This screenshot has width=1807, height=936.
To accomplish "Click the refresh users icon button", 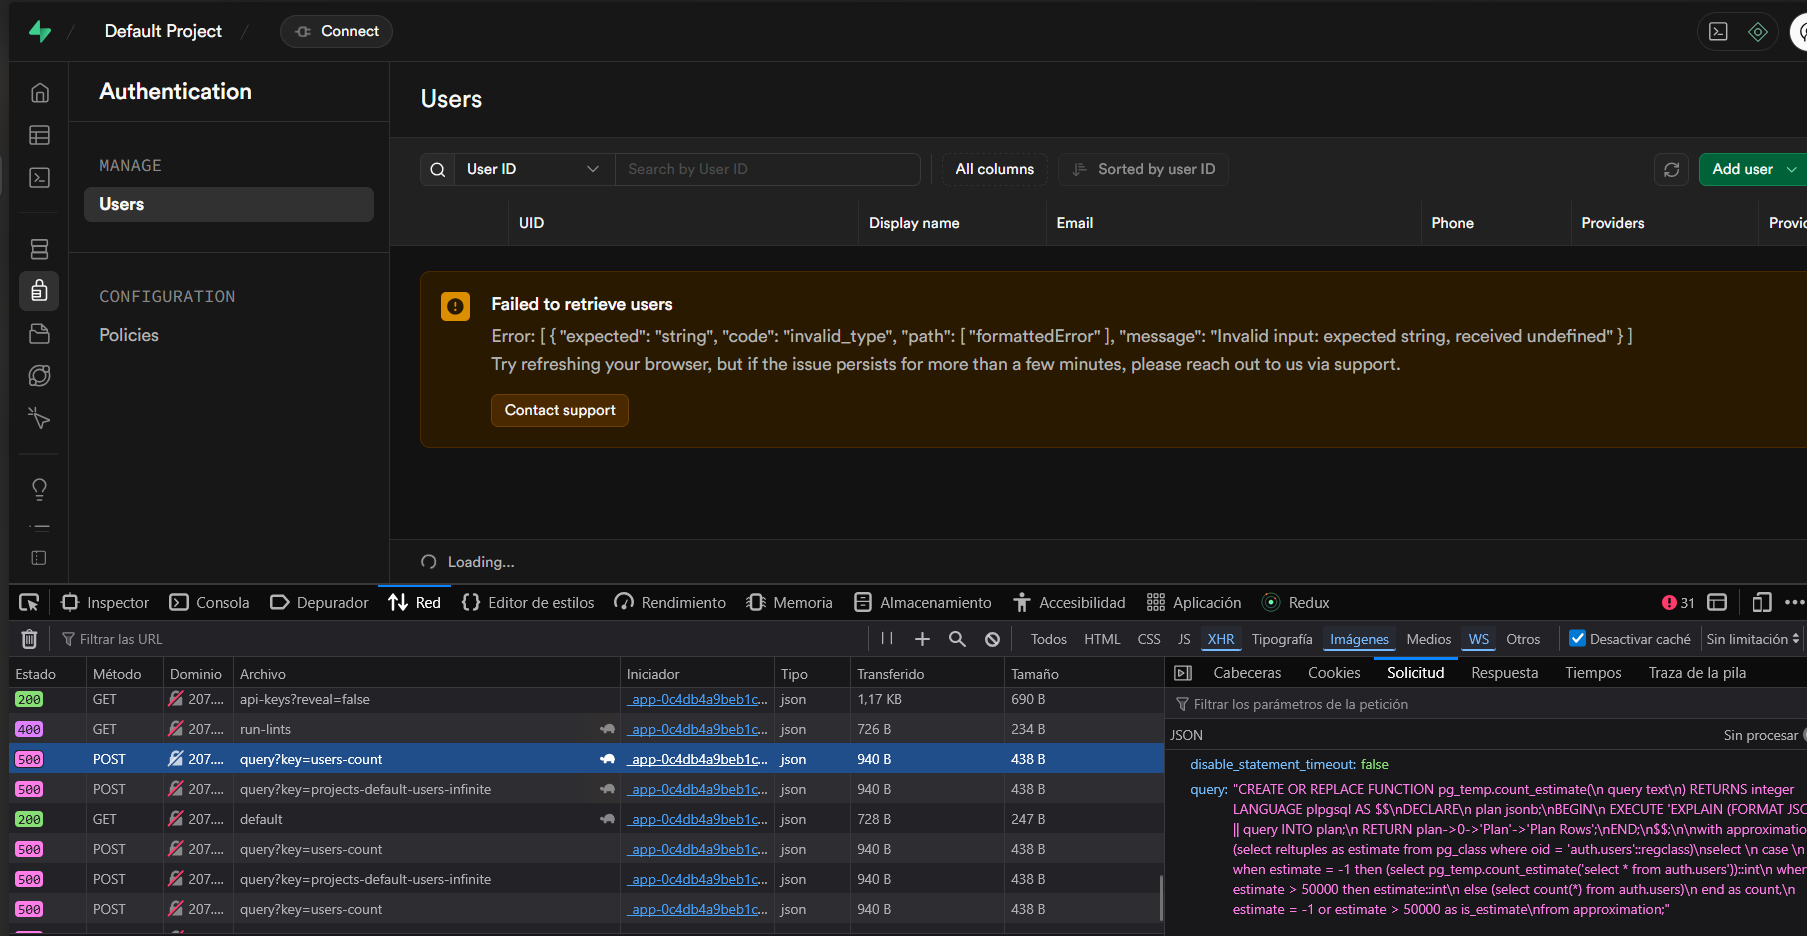I will (x=1671, y=170).
